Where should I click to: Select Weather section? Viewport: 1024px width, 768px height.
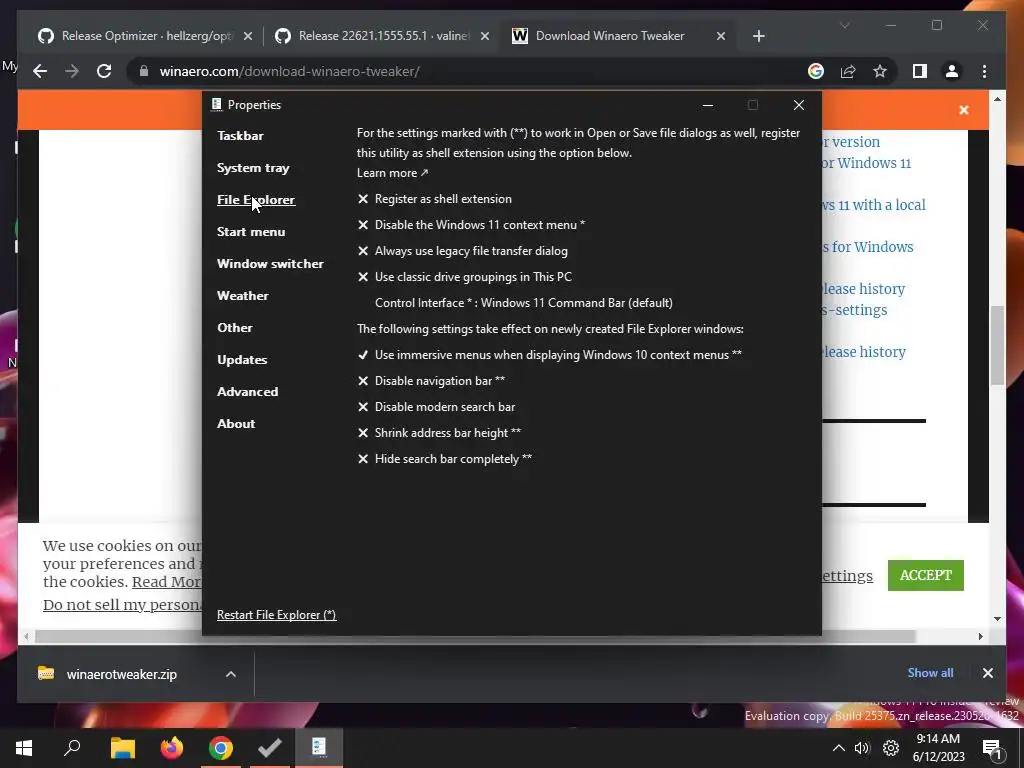pos(242,296)
